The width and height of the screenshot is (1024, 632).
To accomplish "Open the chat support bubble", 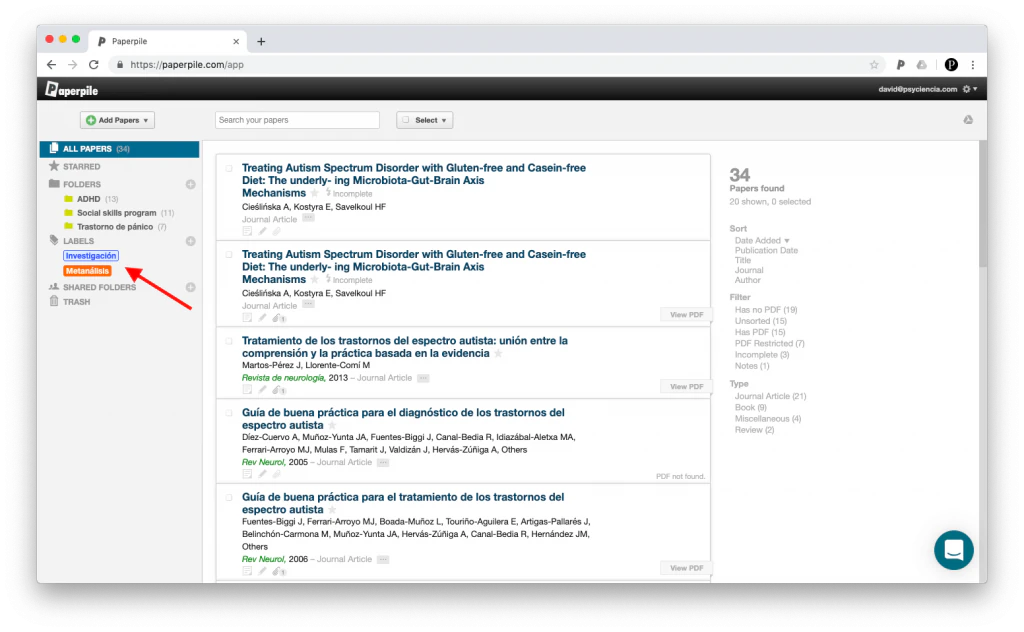I will point(953,550).
